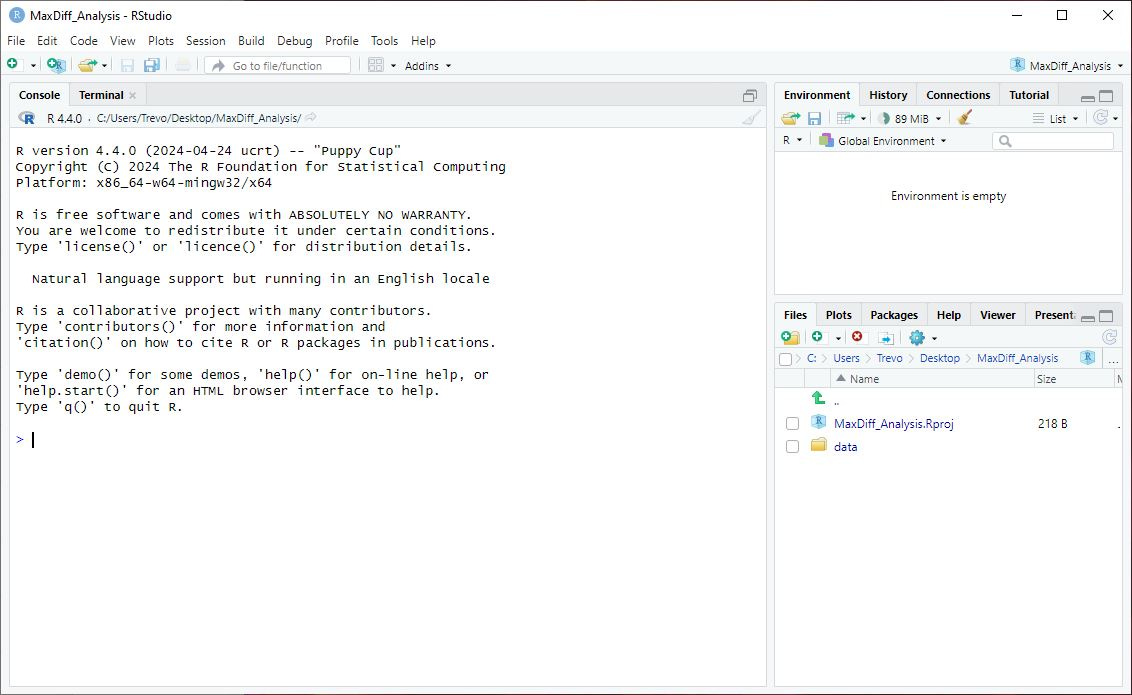Open the File menu
This screenshot has height=695, width=1132.
16,41
